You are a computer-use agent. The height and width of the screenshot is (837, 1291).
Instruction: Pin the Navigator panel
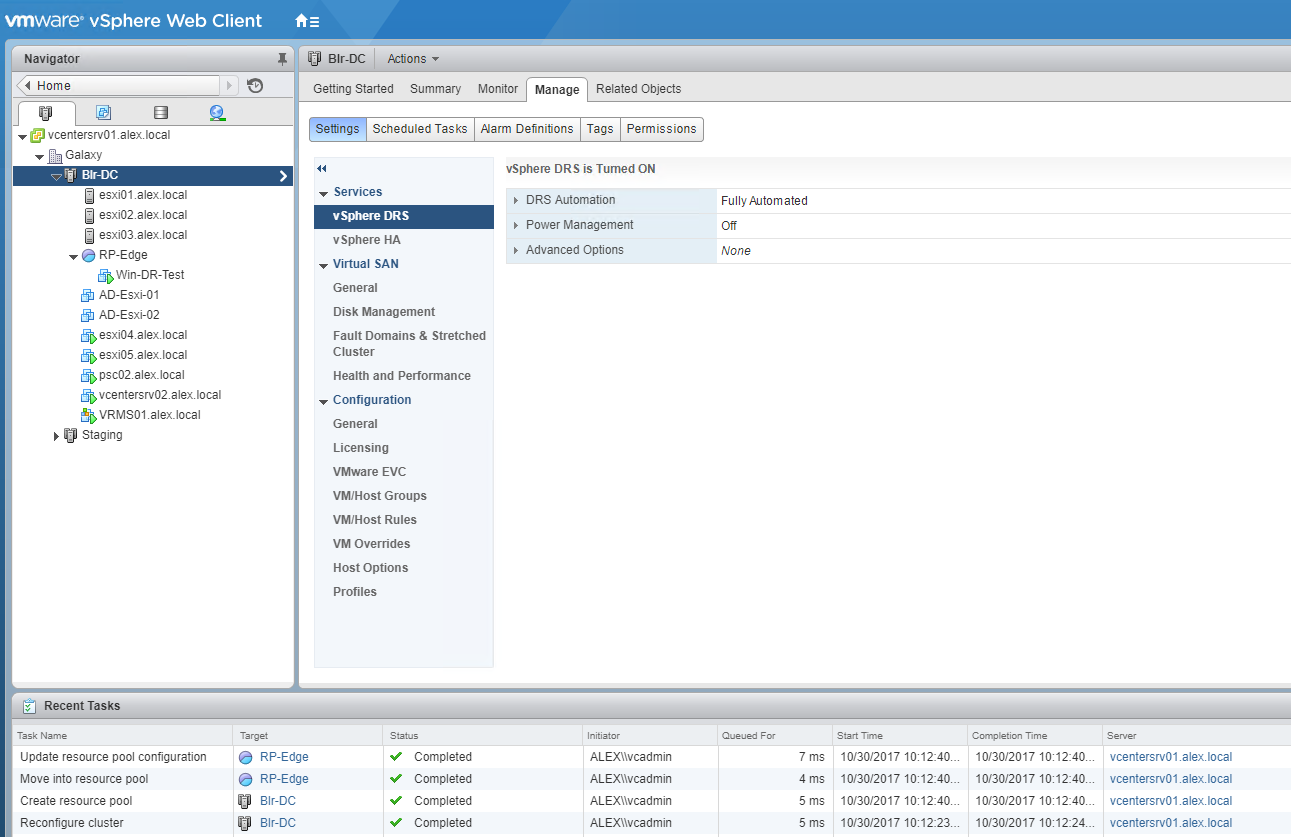282,59
